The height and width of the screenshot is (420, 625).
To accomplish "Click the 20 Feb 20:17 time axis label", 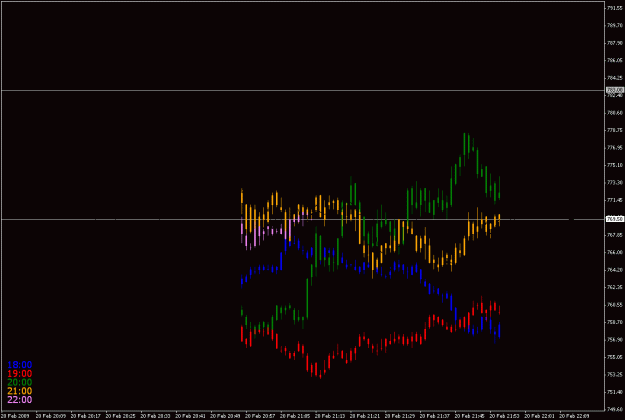I will tap(85, 416).
